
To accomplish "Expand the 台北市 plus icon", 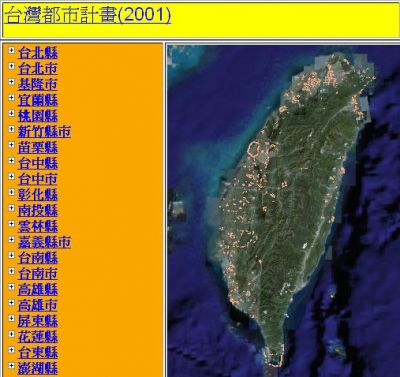I will 12,66.
